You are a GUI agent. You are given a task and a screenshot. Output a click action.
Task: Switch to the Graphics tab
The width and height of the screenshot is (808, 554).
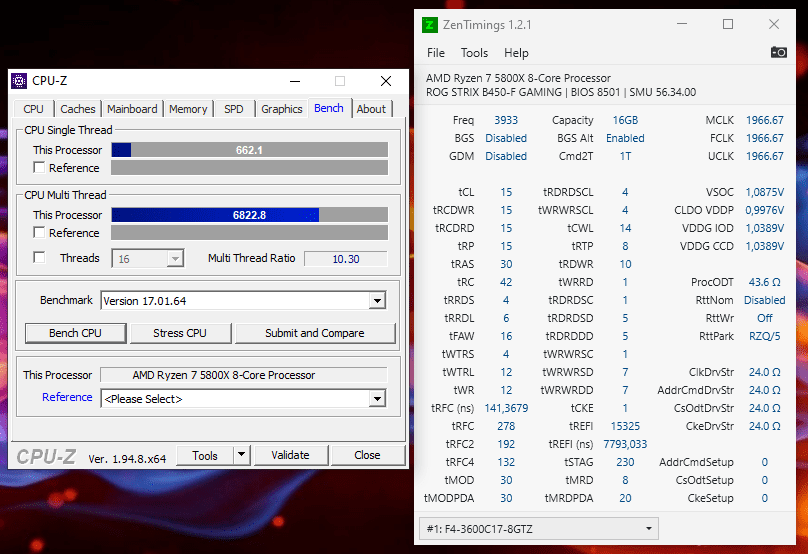click(281, 109)
